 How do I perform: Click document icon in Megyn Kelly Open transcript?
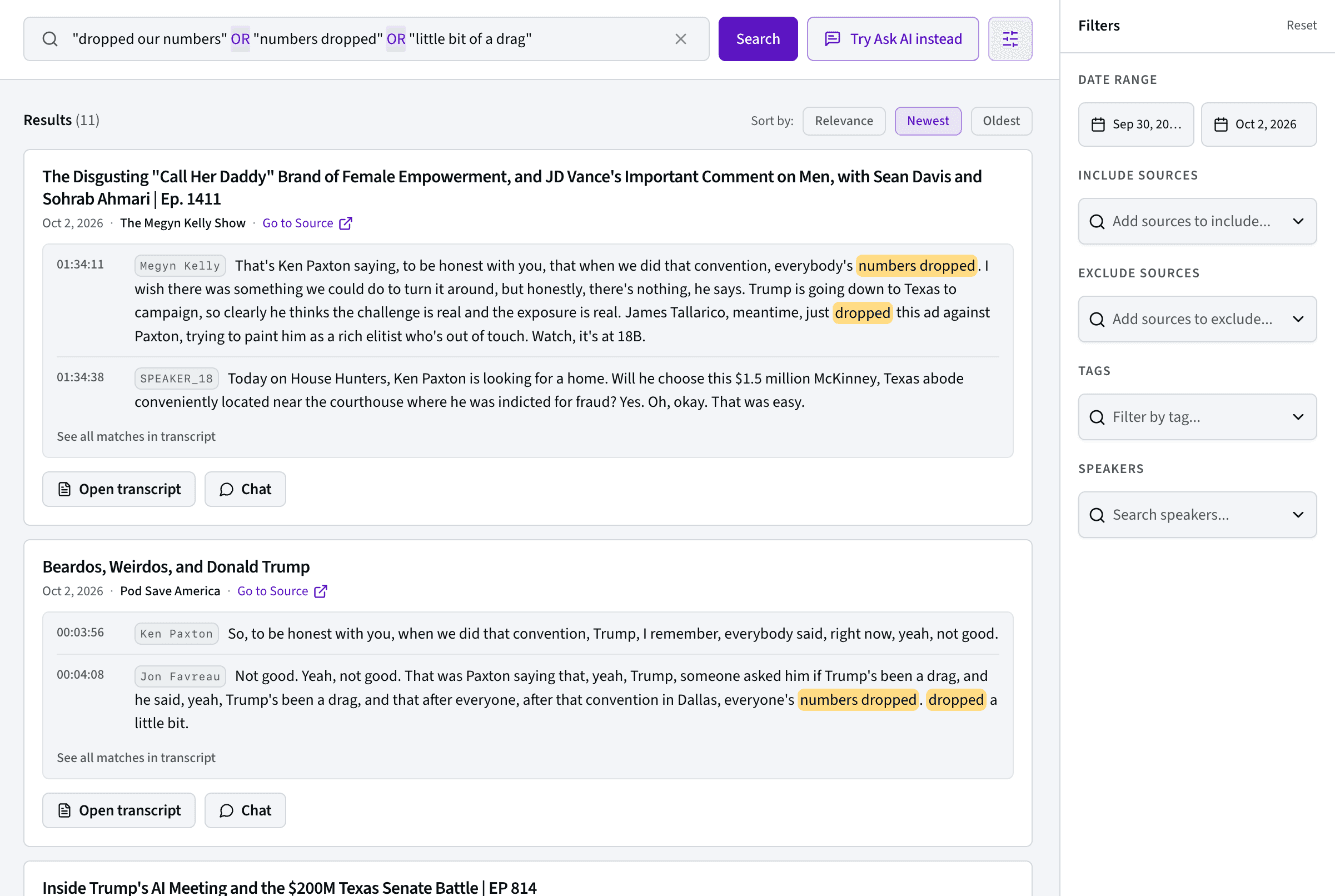tap(64, 489)
